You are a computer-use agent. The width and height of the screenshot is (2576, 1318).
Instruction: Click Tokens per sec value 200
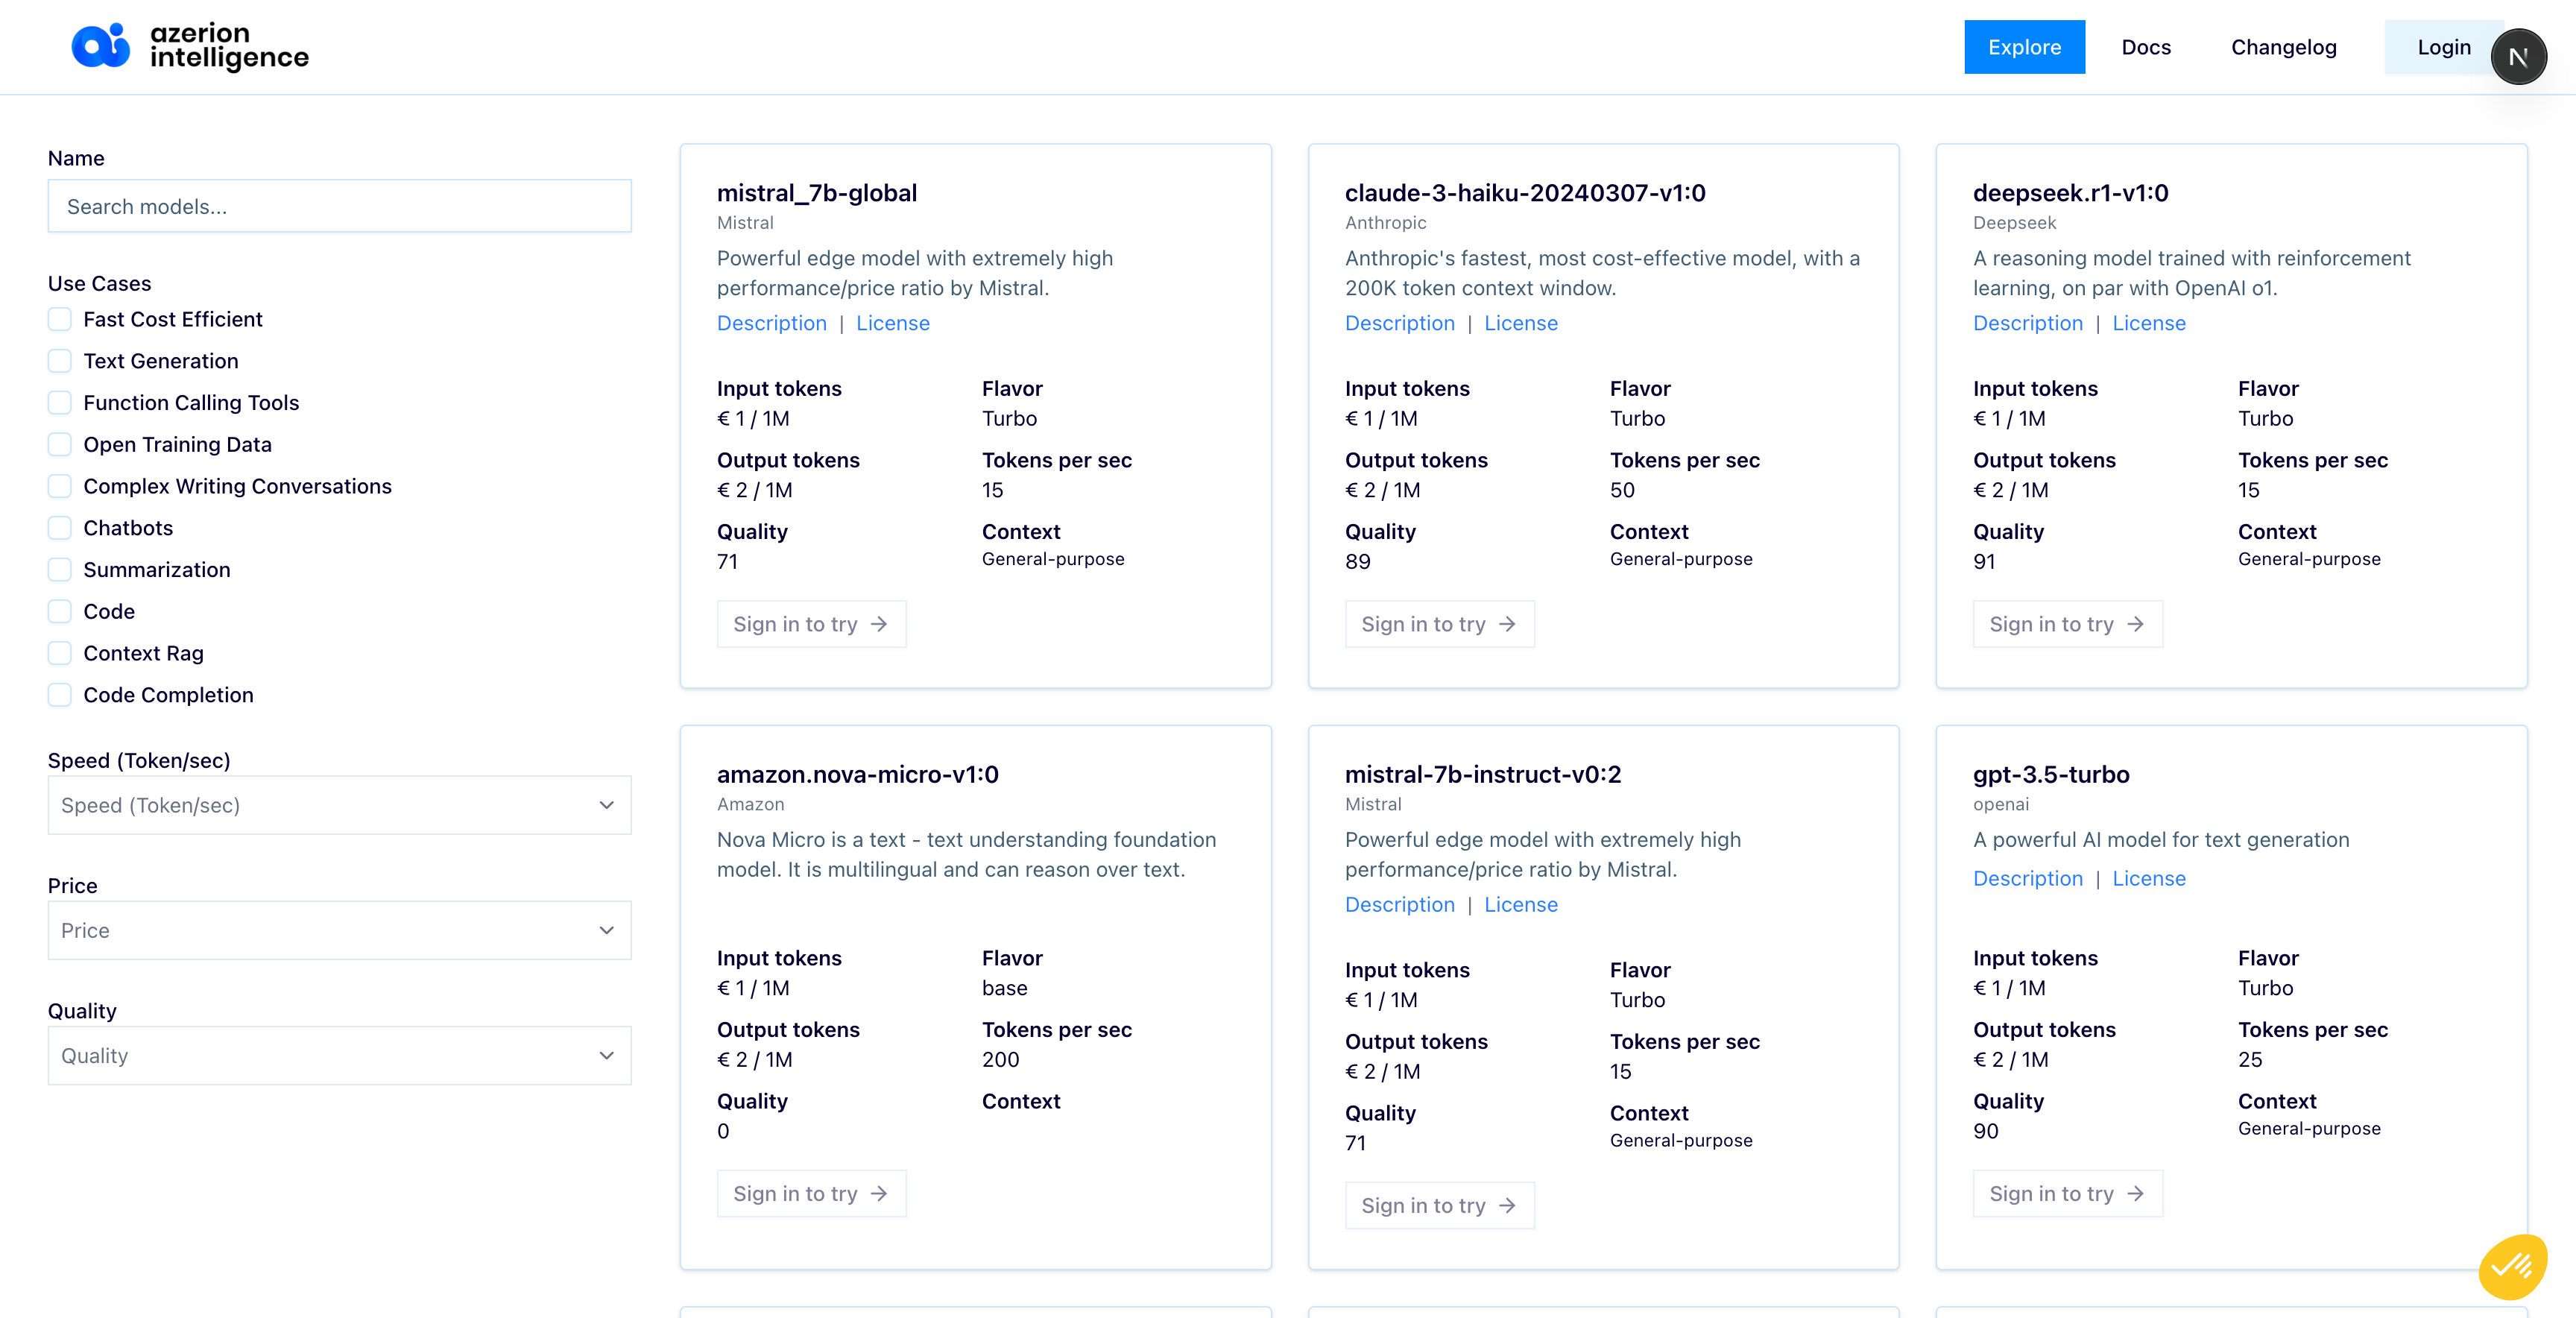click(x=1000, y=1059)
